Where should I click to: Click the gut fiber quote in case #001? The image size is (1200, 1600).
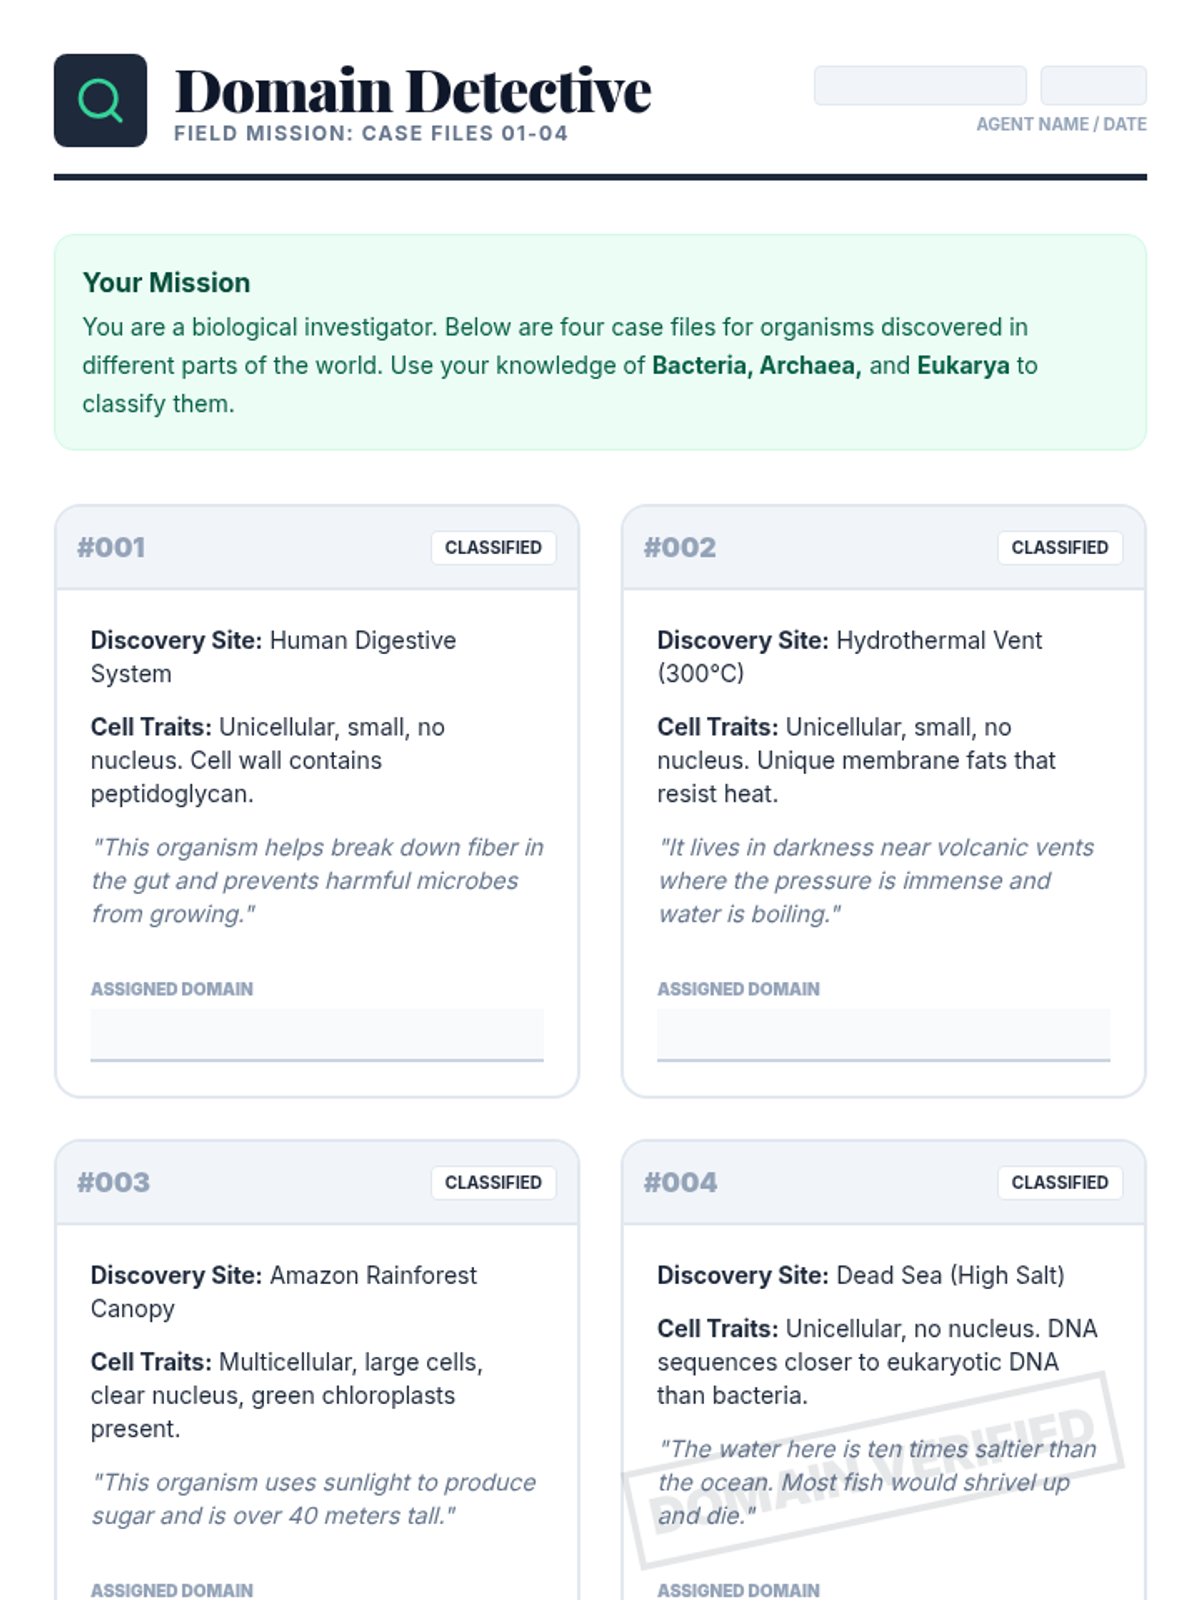coord(317,880)
